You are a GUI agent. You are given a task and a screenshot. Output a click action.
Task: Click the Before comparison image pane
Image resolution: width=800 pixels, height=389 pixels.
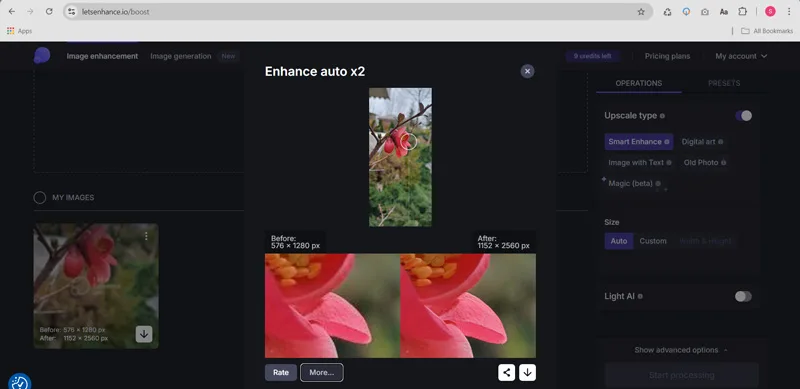tap(332, 306)
